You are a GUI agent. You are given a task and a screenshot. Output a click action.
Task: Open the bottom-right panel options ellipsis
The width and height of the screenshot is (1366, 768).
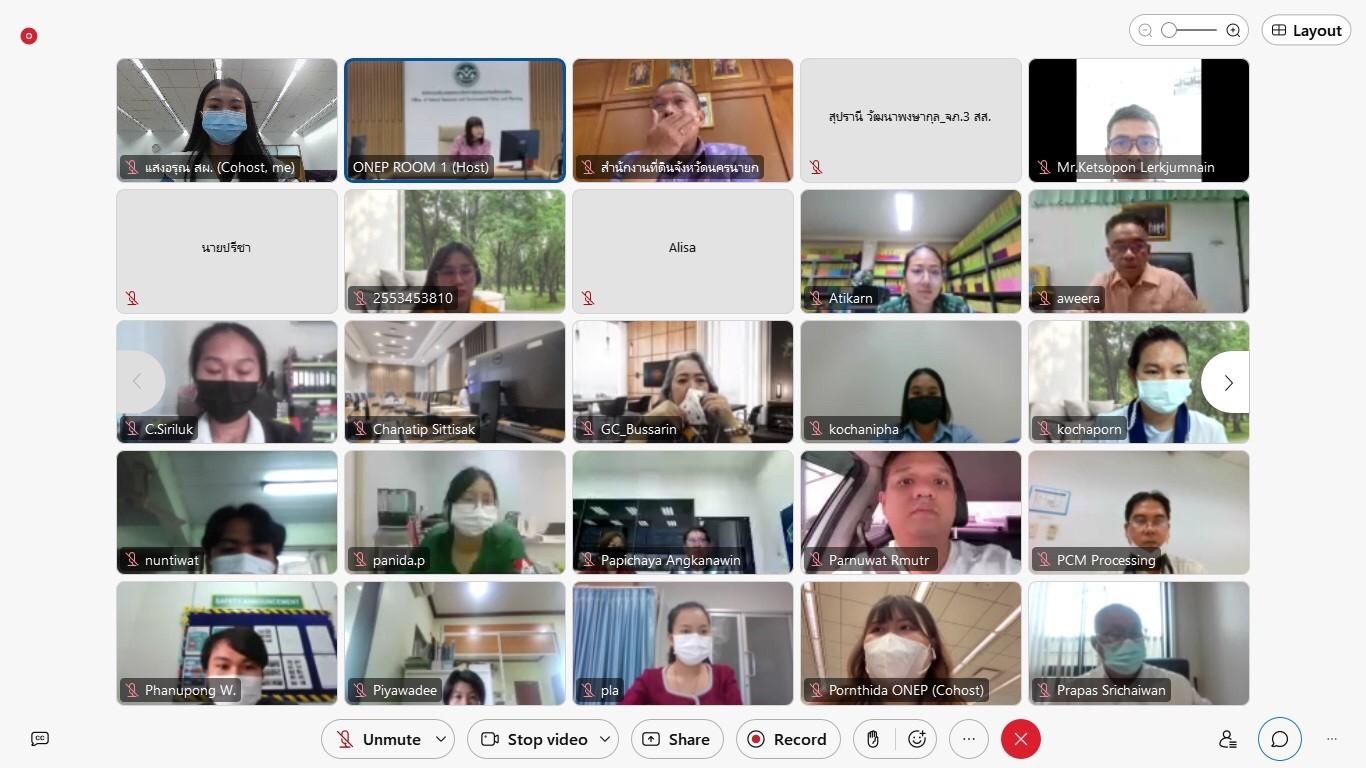point(1332,739)
